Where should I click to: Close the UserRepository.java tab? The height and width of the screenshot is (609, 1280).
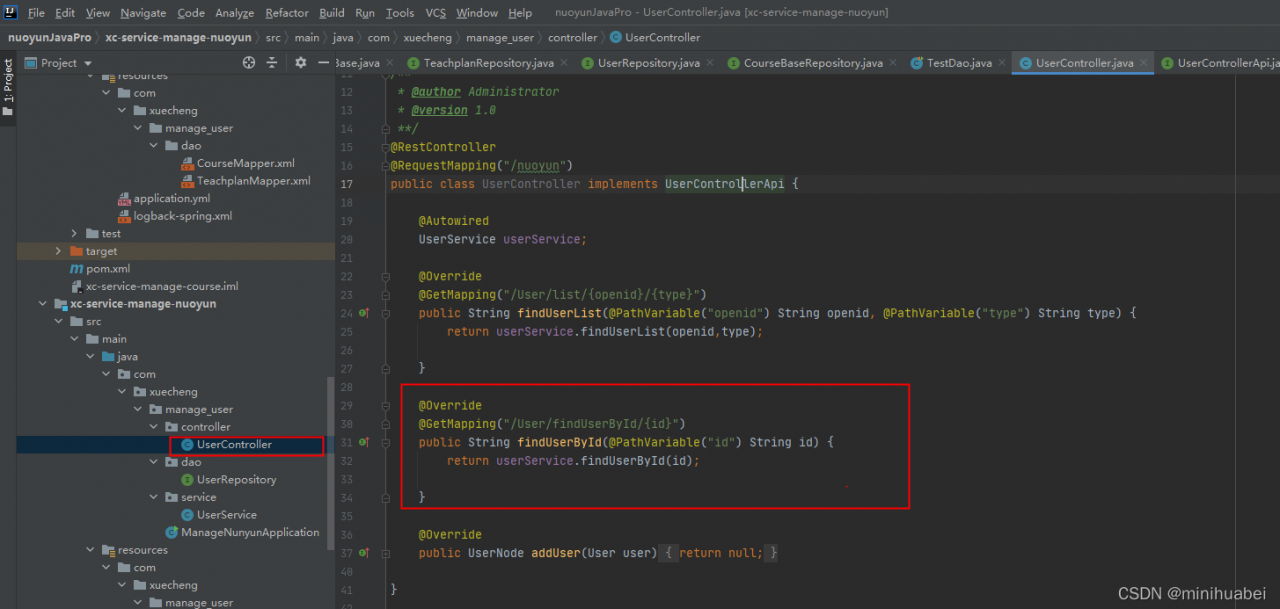(x=710, y=63)
